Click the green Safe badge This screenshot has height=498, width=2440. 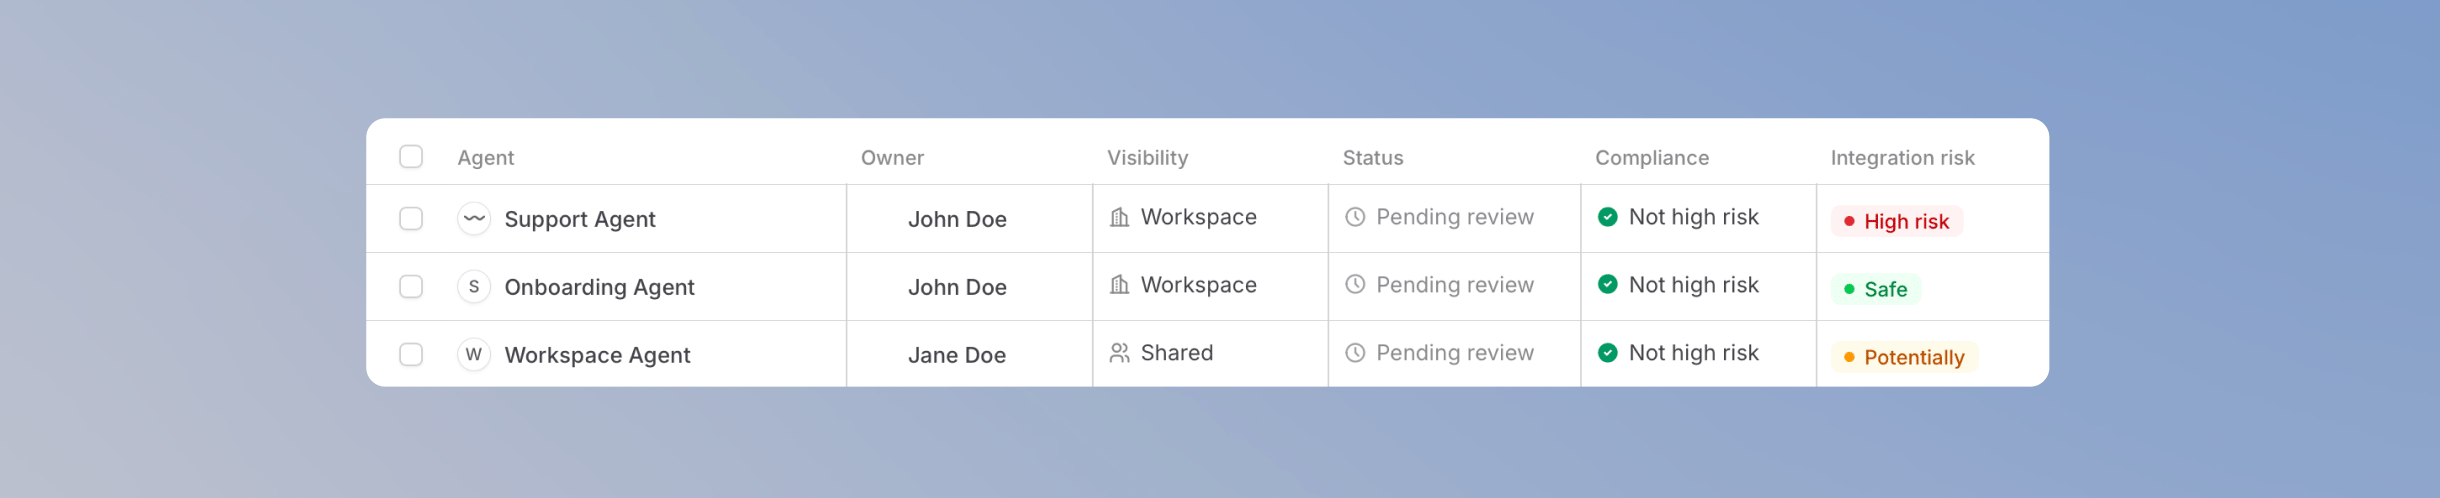point(1876,289)
